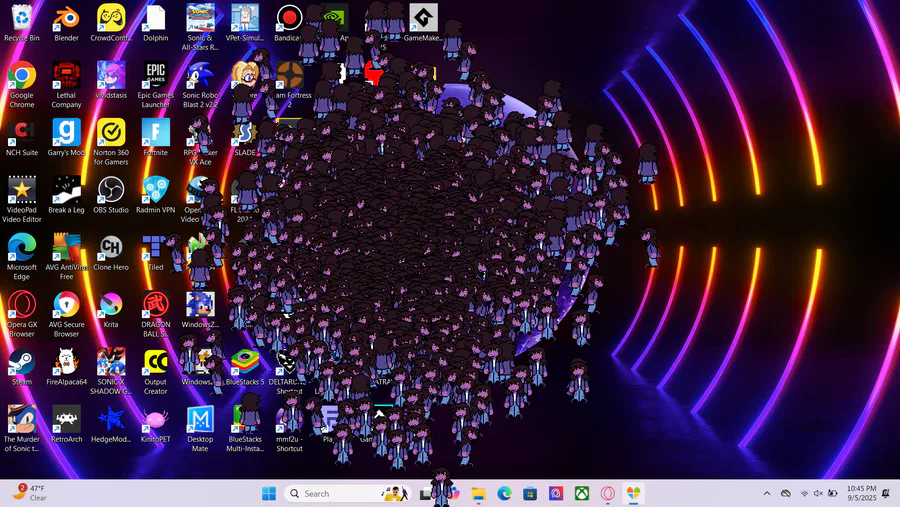900x507 pixels.
Task: Open Xbox app from the taskbar
Action: click(x=582, y=493)
